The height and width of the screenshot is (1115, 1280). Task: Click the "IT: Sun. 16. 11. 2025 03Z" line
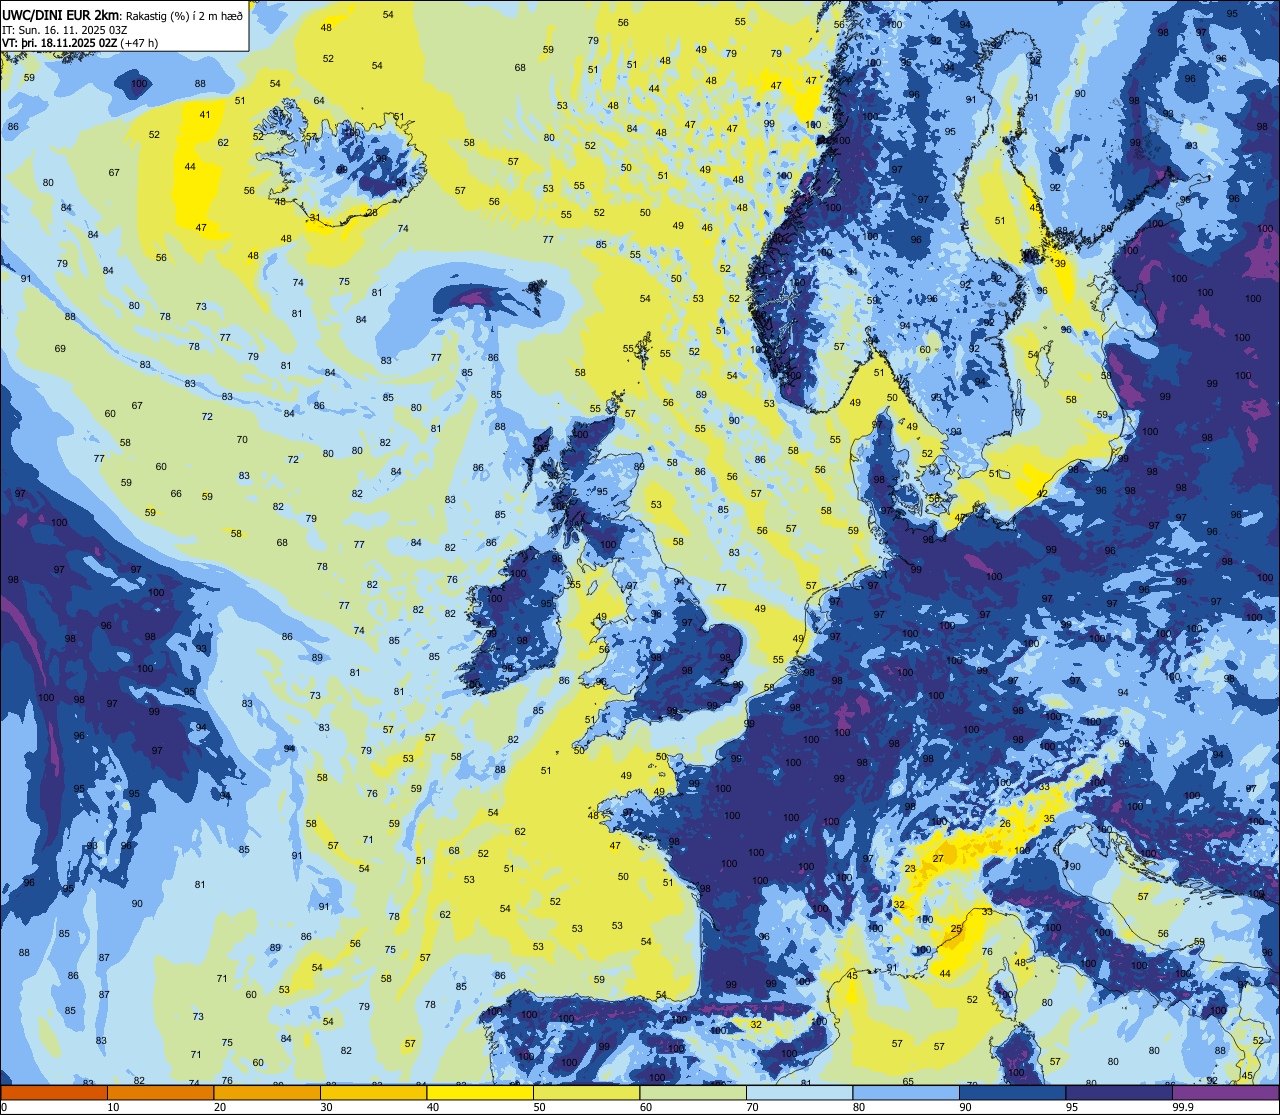tap(64, 30)
